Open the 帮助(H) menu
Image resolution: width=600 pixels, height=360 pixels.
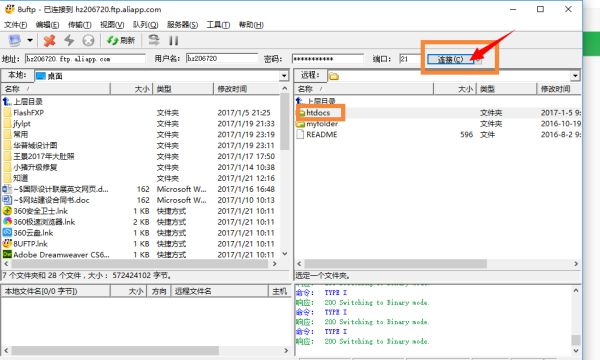(251, 25)
